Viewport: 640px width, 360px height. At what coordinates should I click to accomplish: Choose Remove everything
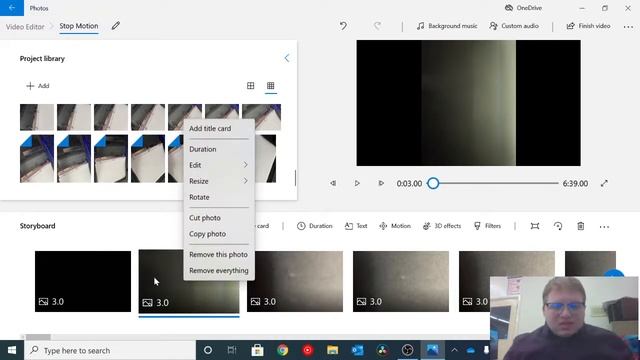pyautogui.click(x=219, y=271)
